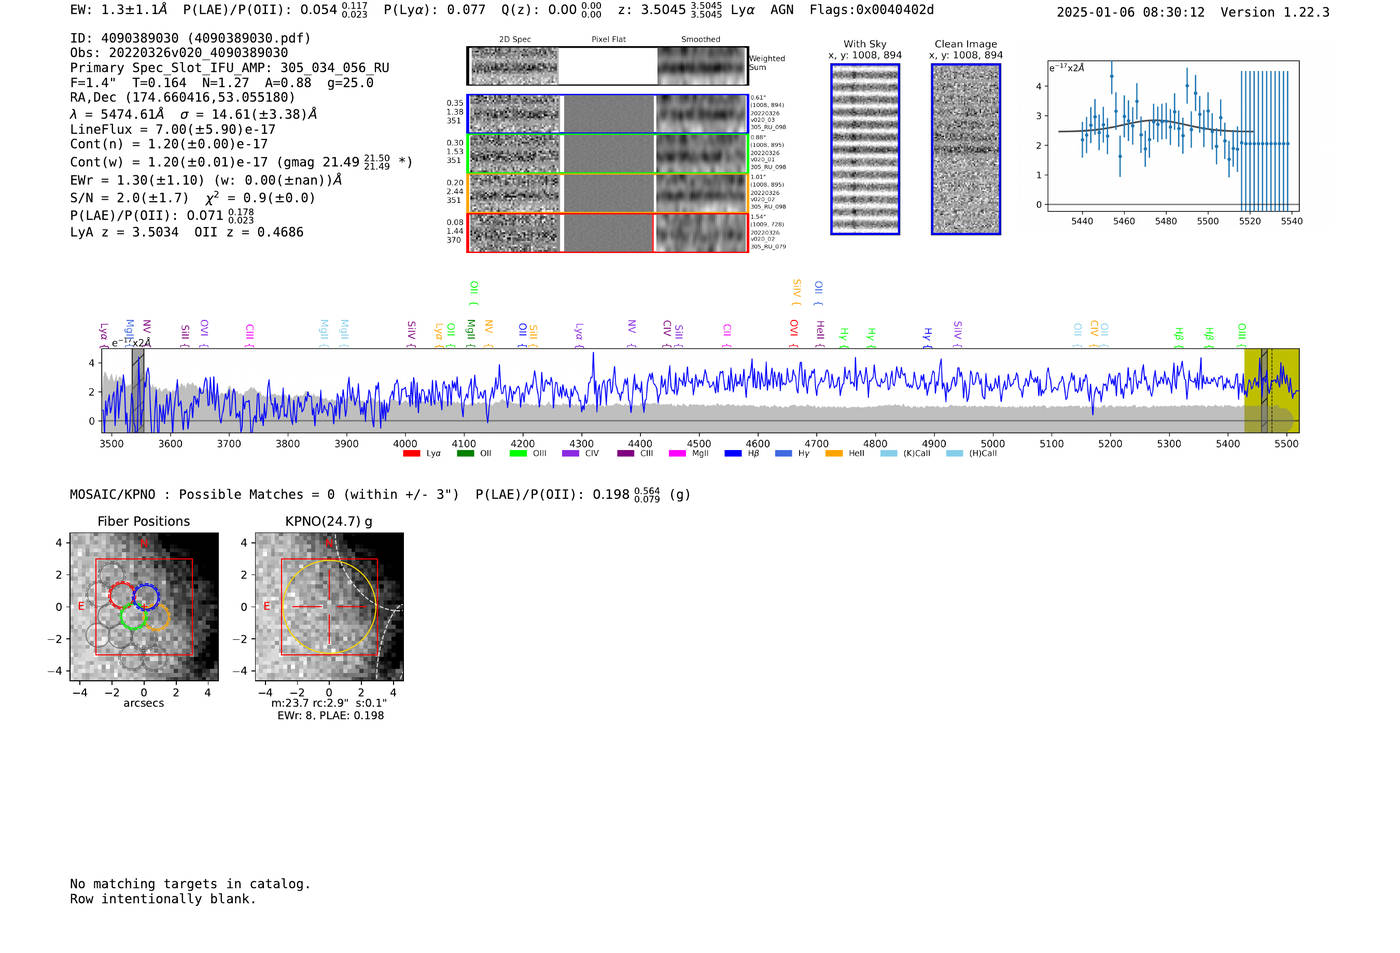Click the emission line fit plot
The width and height of the screenshot is (1400, 953).
1174,135
